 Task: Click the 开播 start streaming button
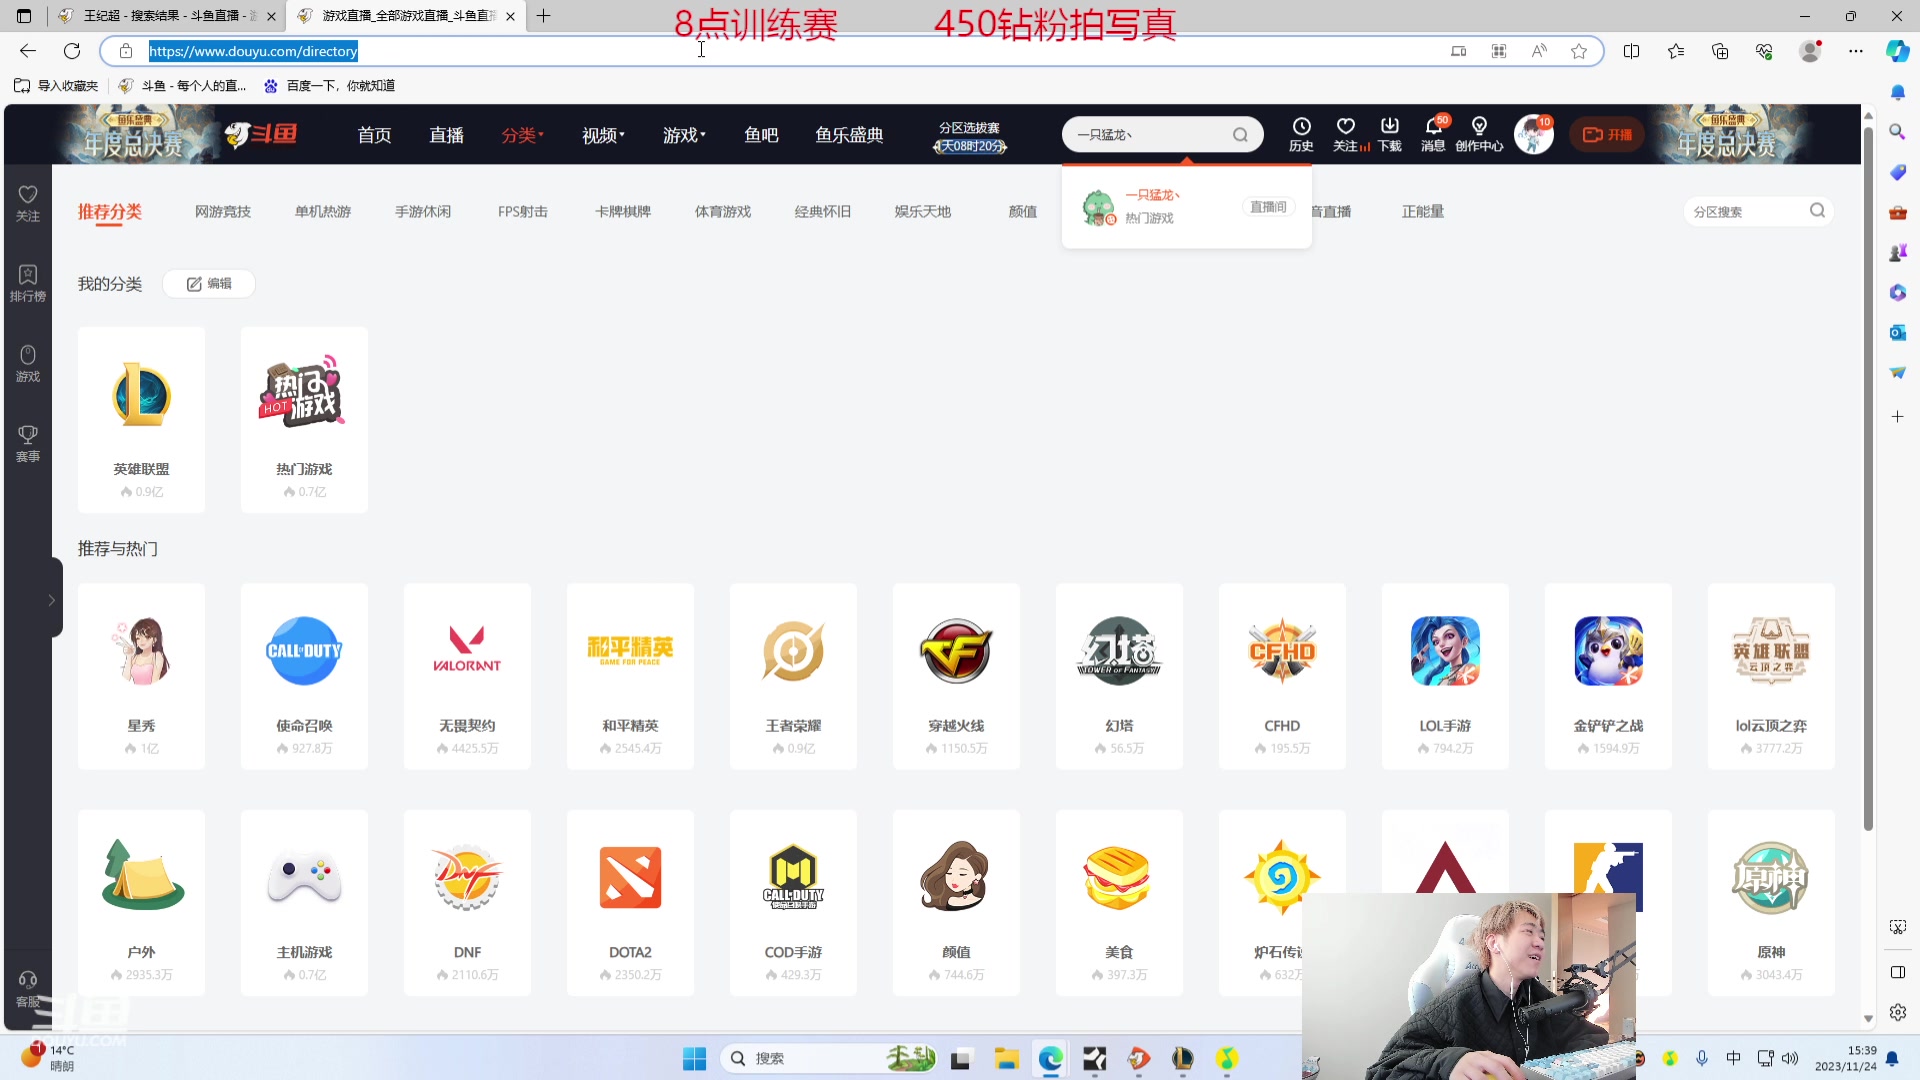coord(1607,134)
